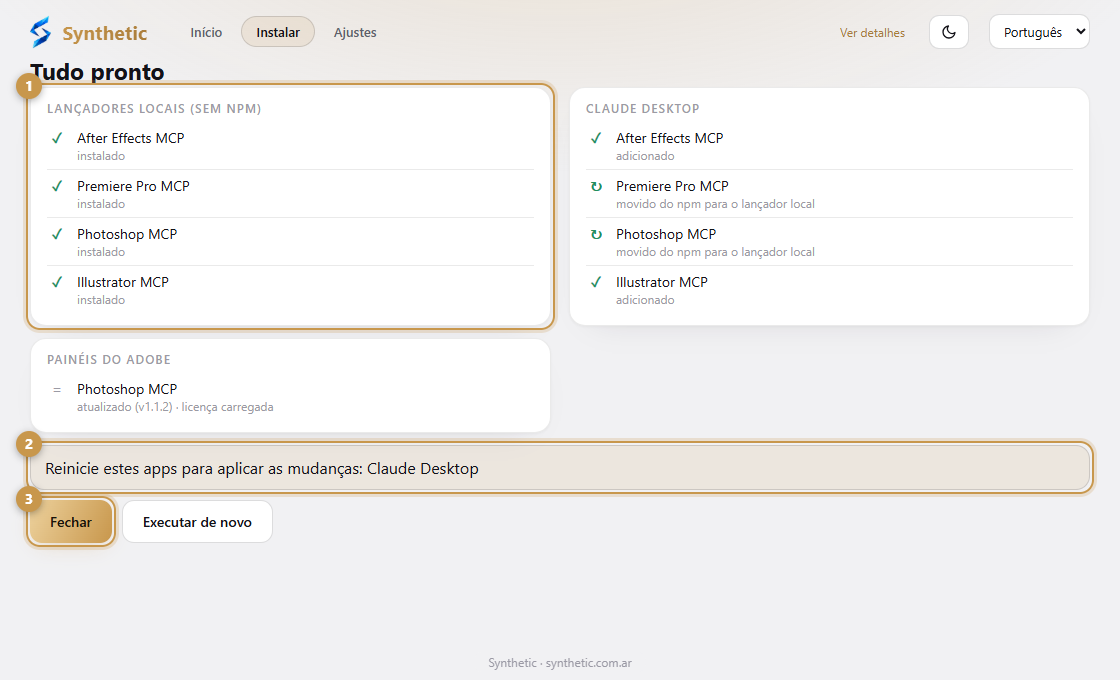Click "instalado" status below Illustrator MCP
Viewport: 1120px width, 680px height.
pos(101,300)
